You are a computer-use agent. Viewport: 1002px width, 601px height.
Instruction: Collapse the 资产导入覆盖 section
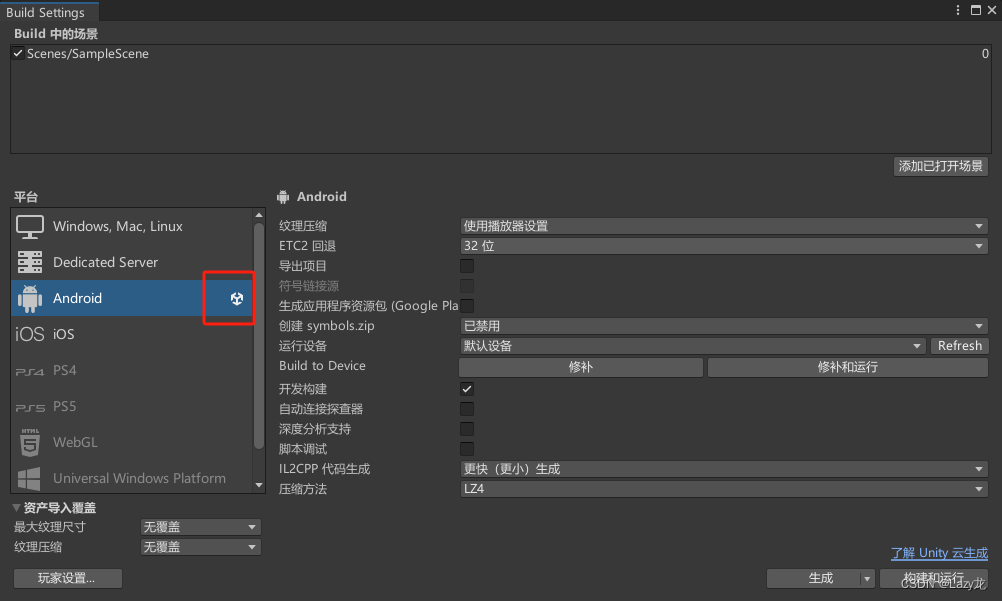click(x=17, y=508)
